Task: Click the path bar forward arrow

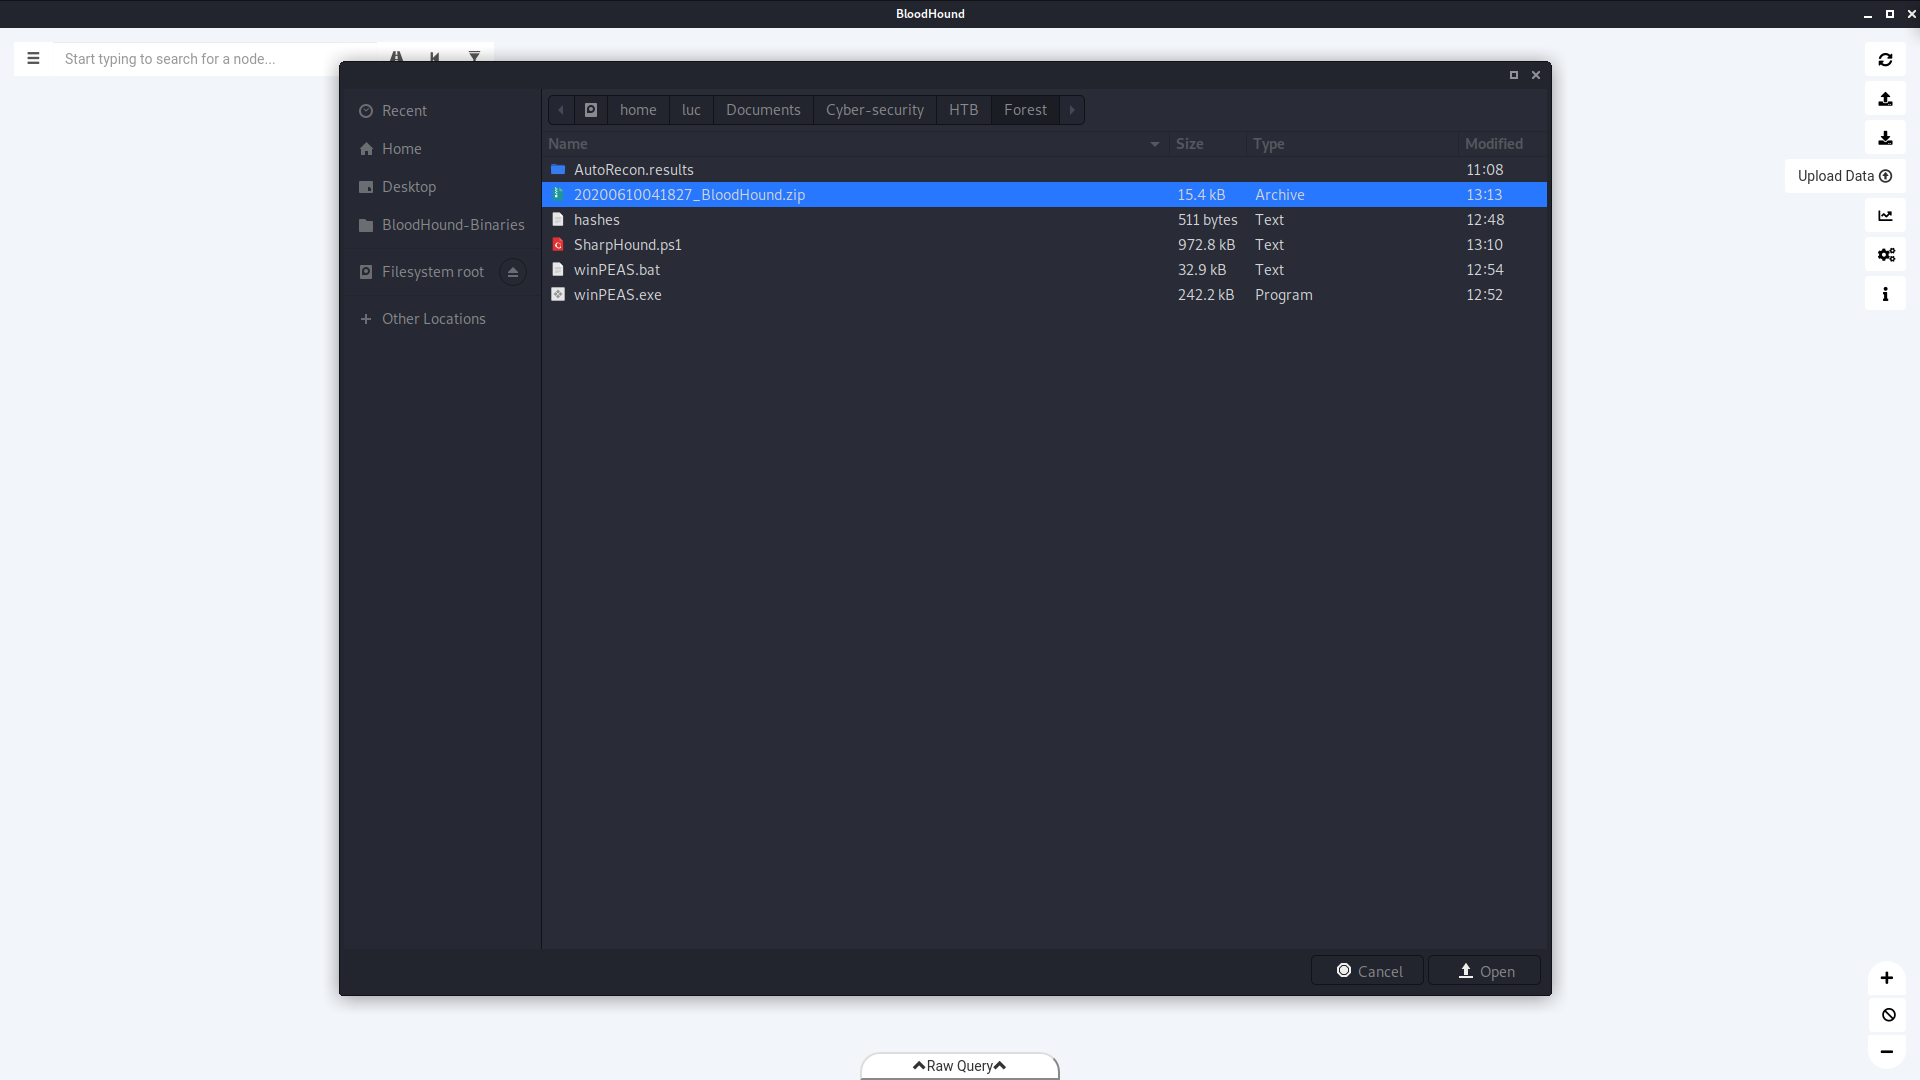Action: point(1072,110)
